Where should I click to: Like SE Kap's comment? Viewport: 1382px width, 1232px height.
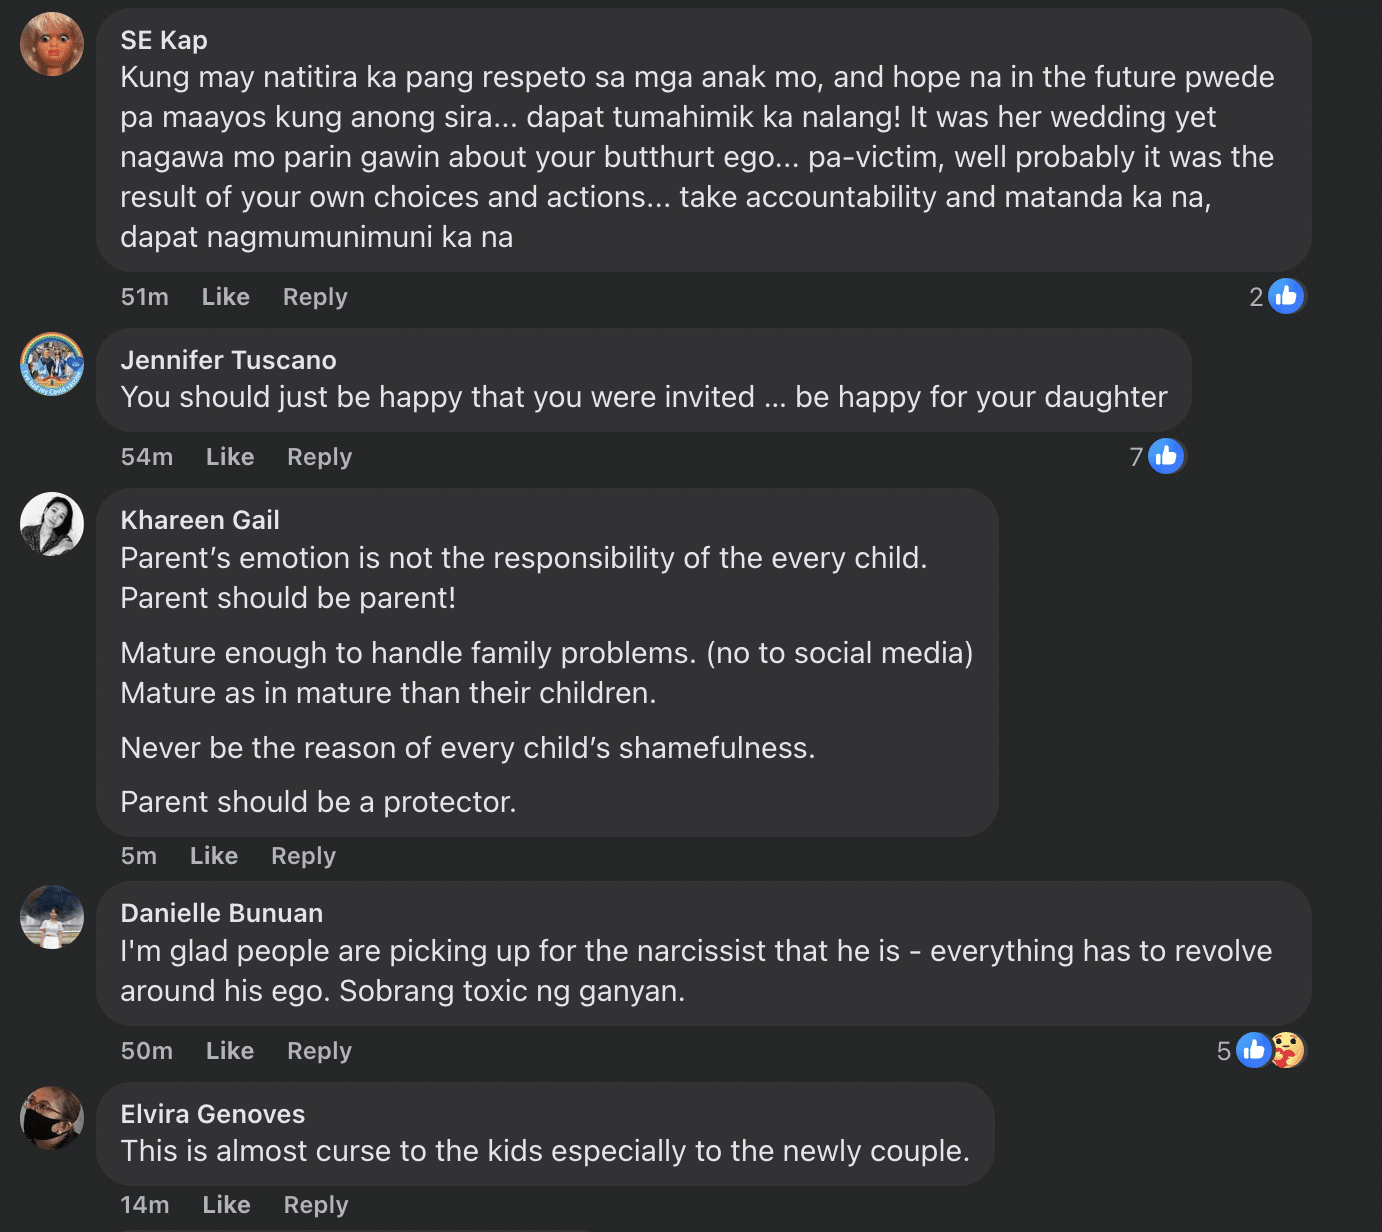pos(226,297)
